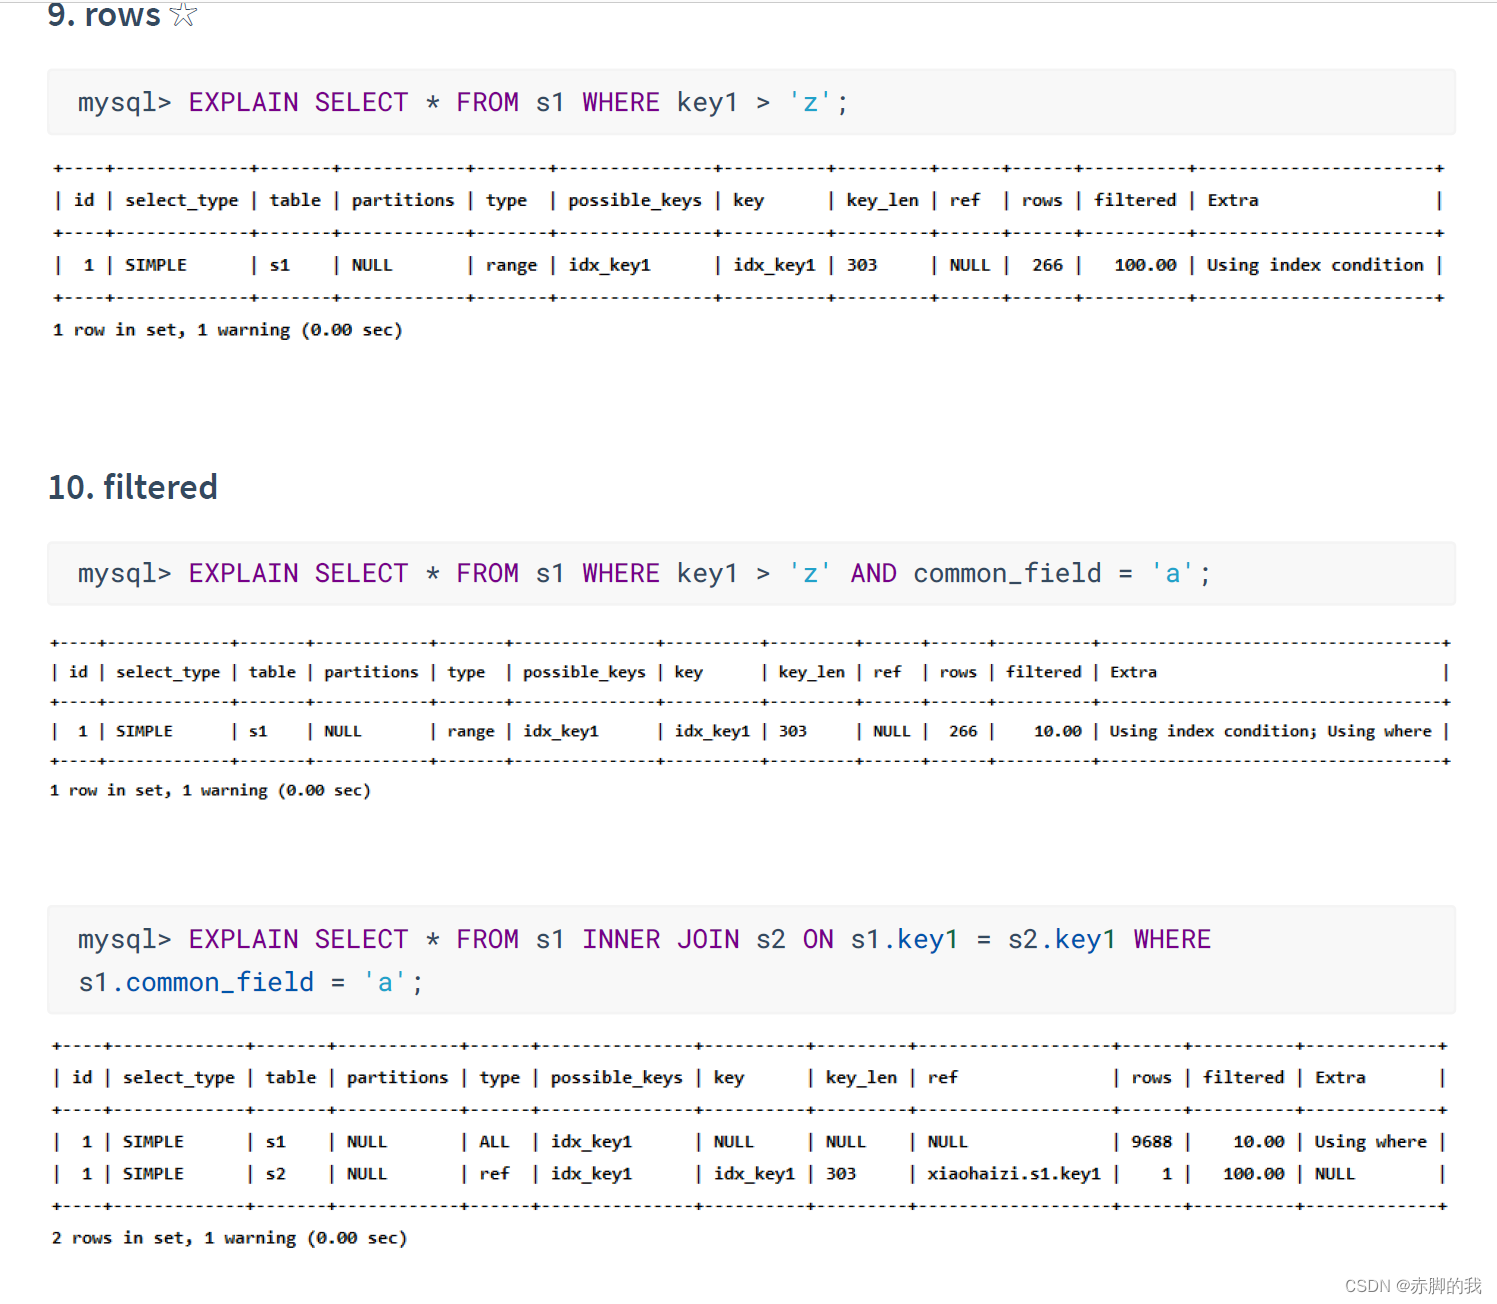The height and width of the screenshot is (1304, 1497).
Task: Click the '10. filtered' section heading
Action: (x=133, y=487)
